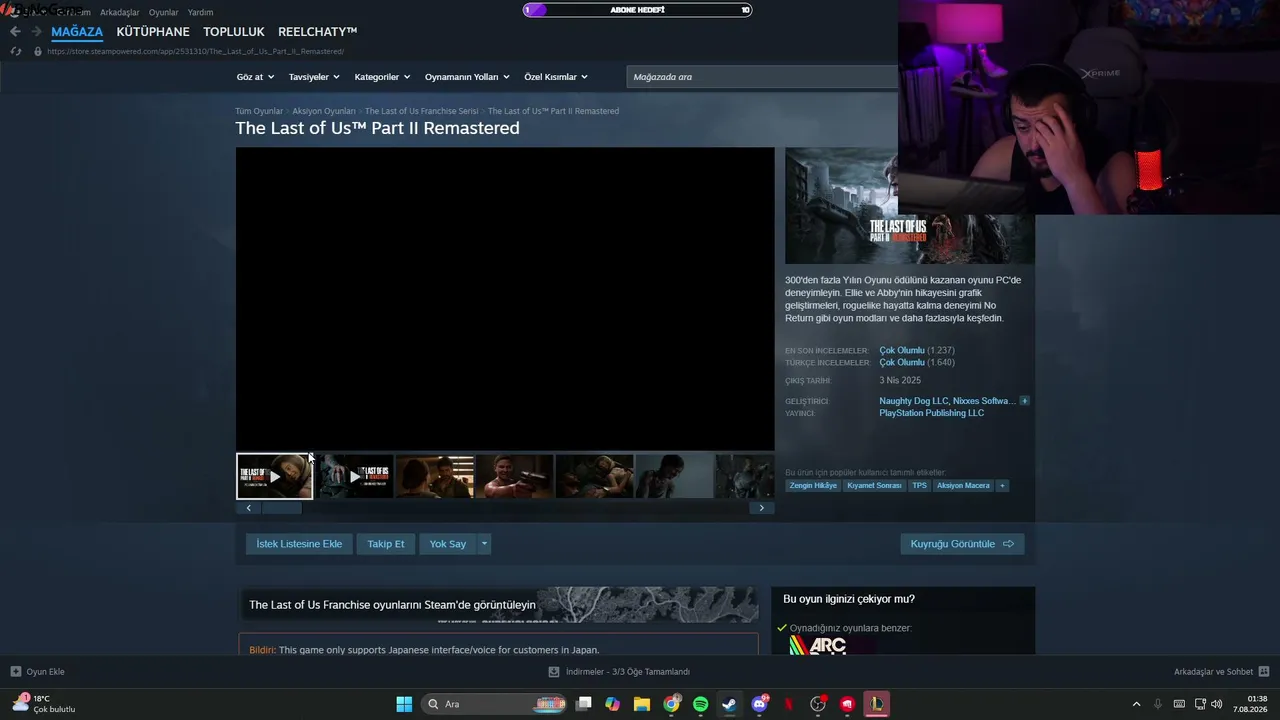Click the Kuyruğu Görüntüle button

[x=962, y=544]
